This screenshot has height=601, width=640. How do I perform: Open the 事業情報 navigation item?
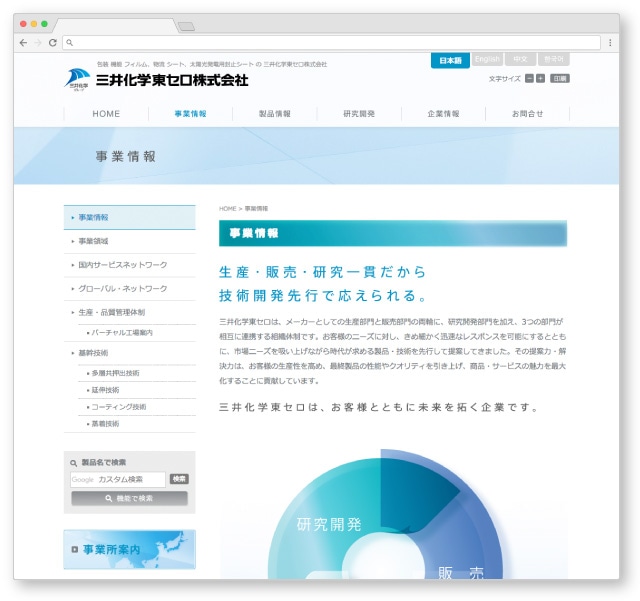pos(191,114)
